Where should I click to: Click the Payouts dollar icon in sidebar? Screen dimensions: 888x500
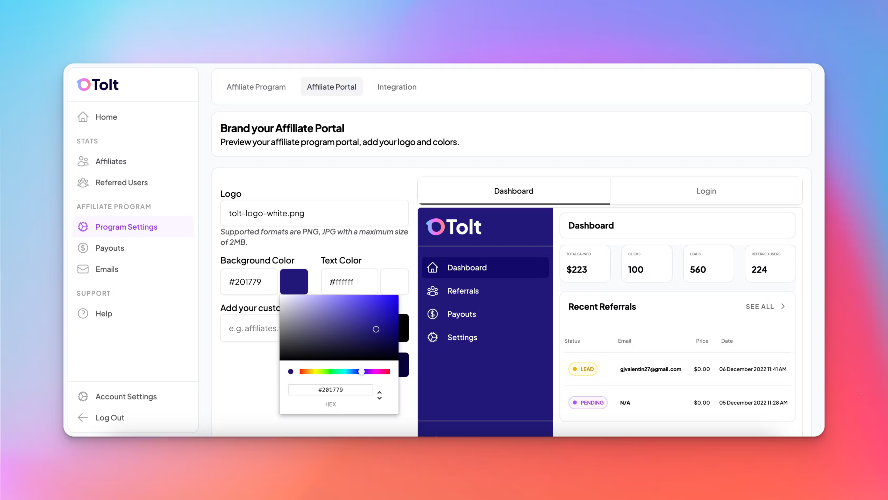coord(83,248)
